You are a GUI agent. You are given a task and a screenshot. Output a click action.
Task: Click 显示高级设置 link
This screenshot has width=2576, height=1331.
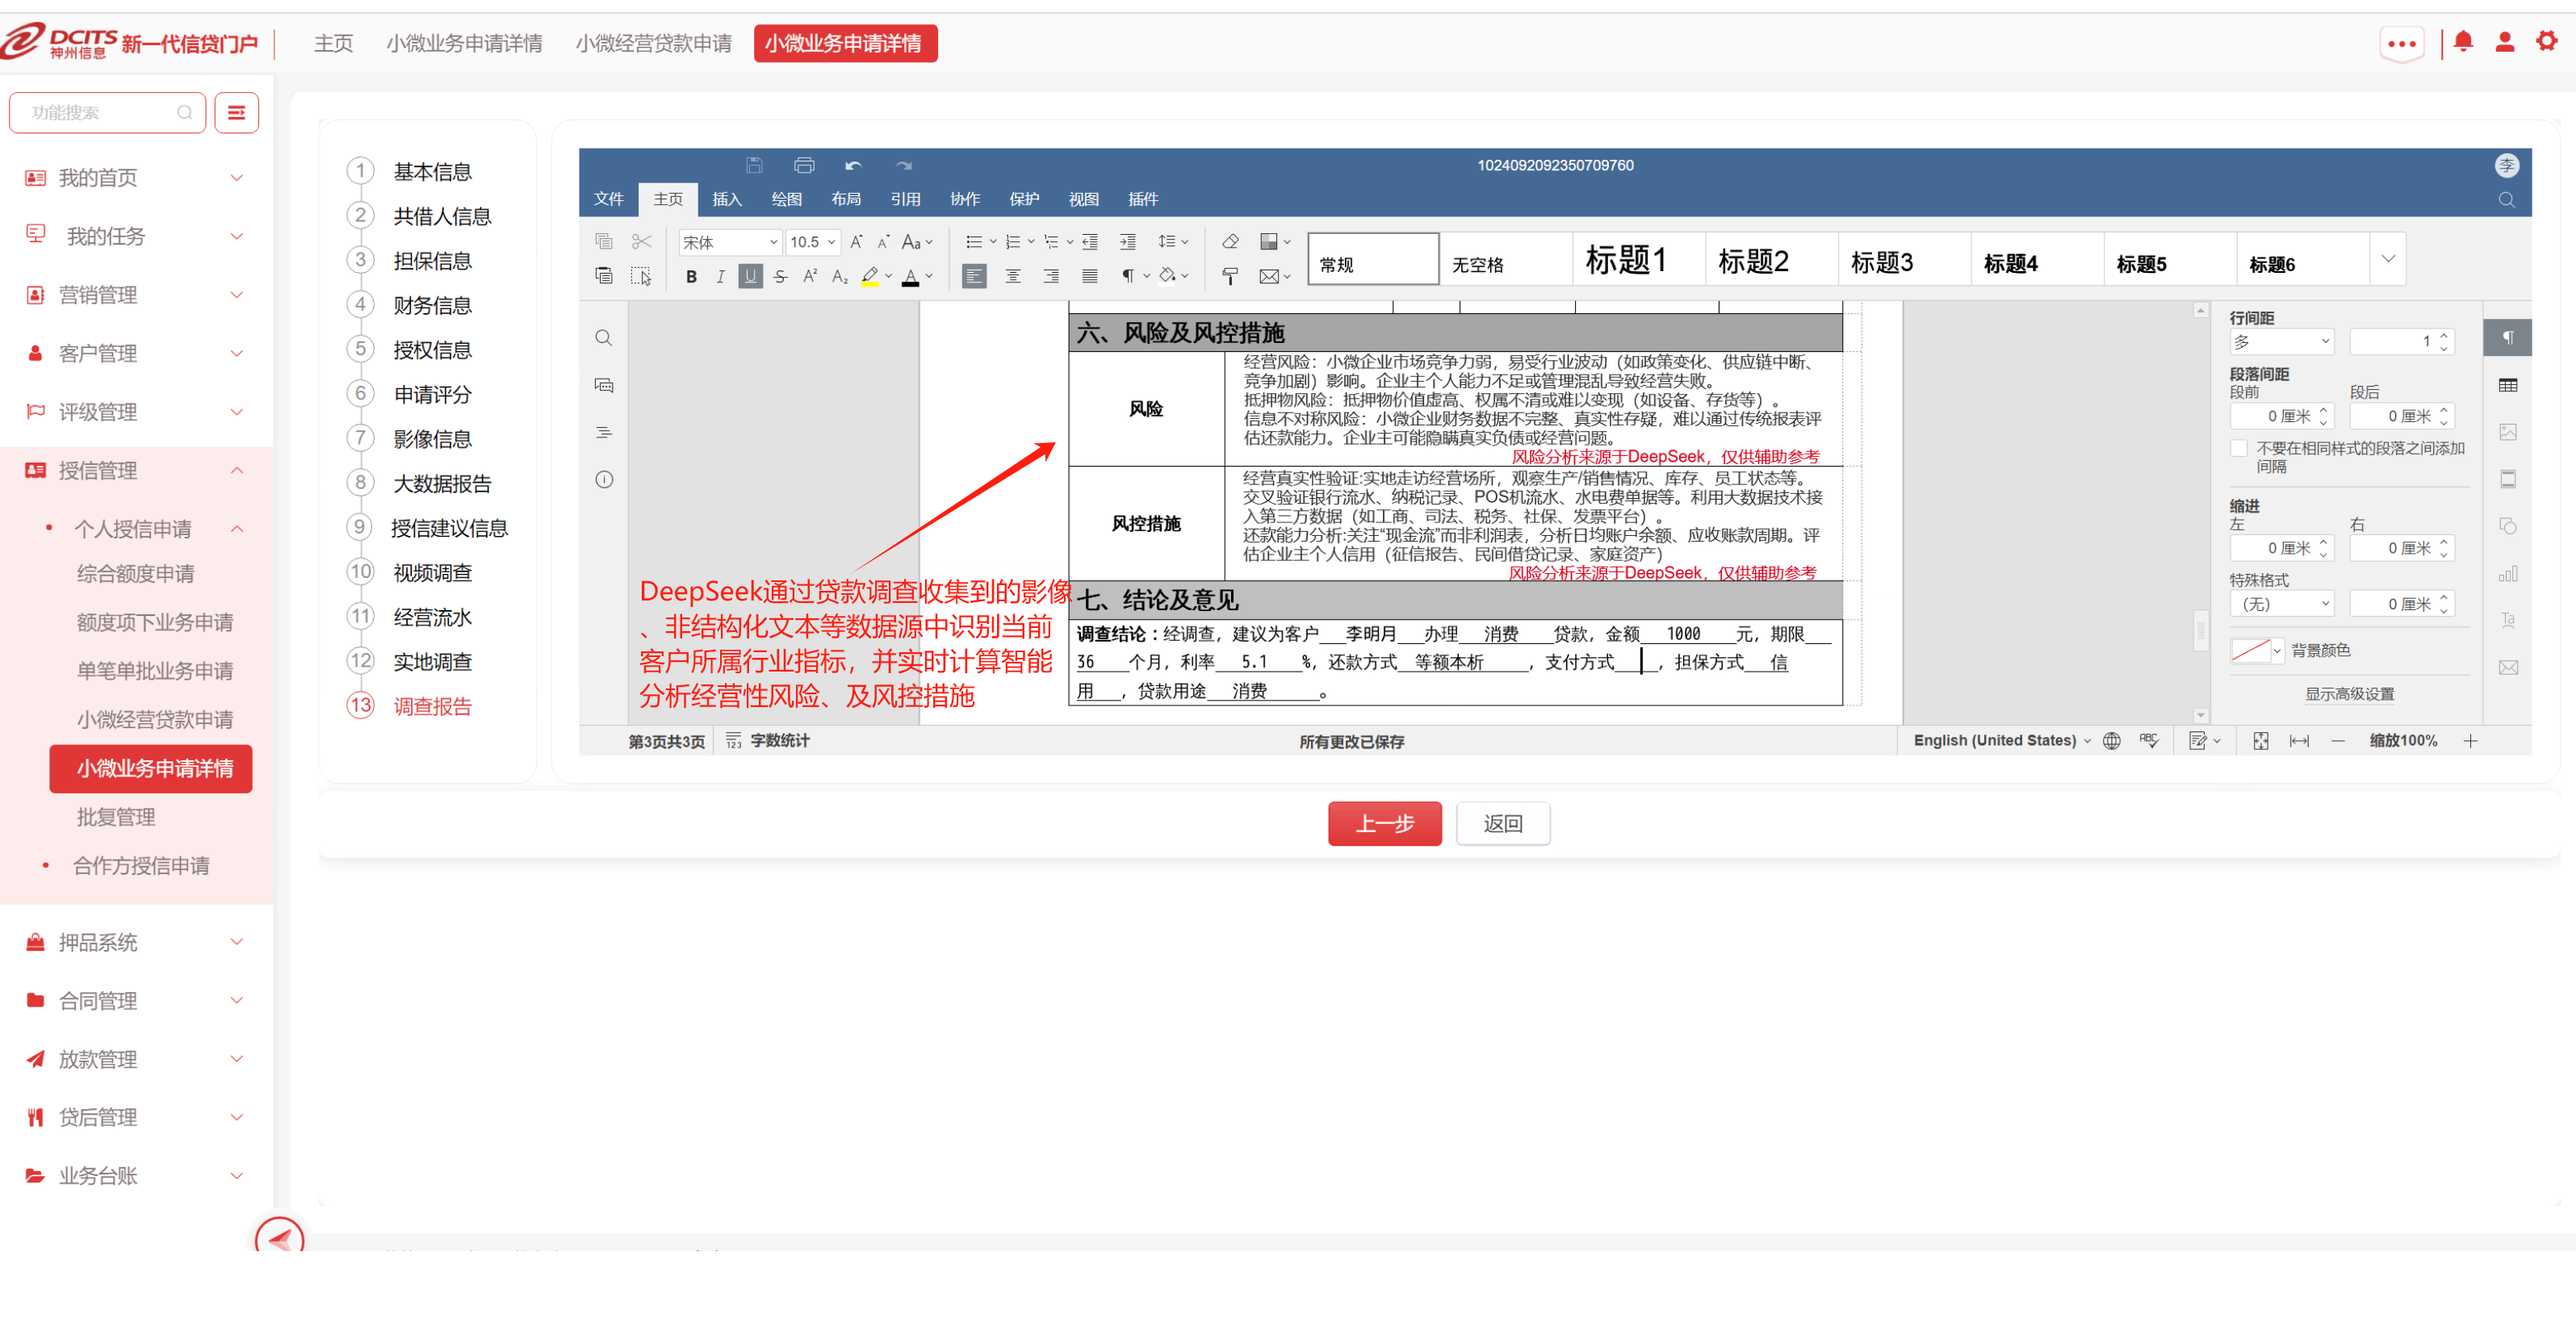pos(2349,694)
